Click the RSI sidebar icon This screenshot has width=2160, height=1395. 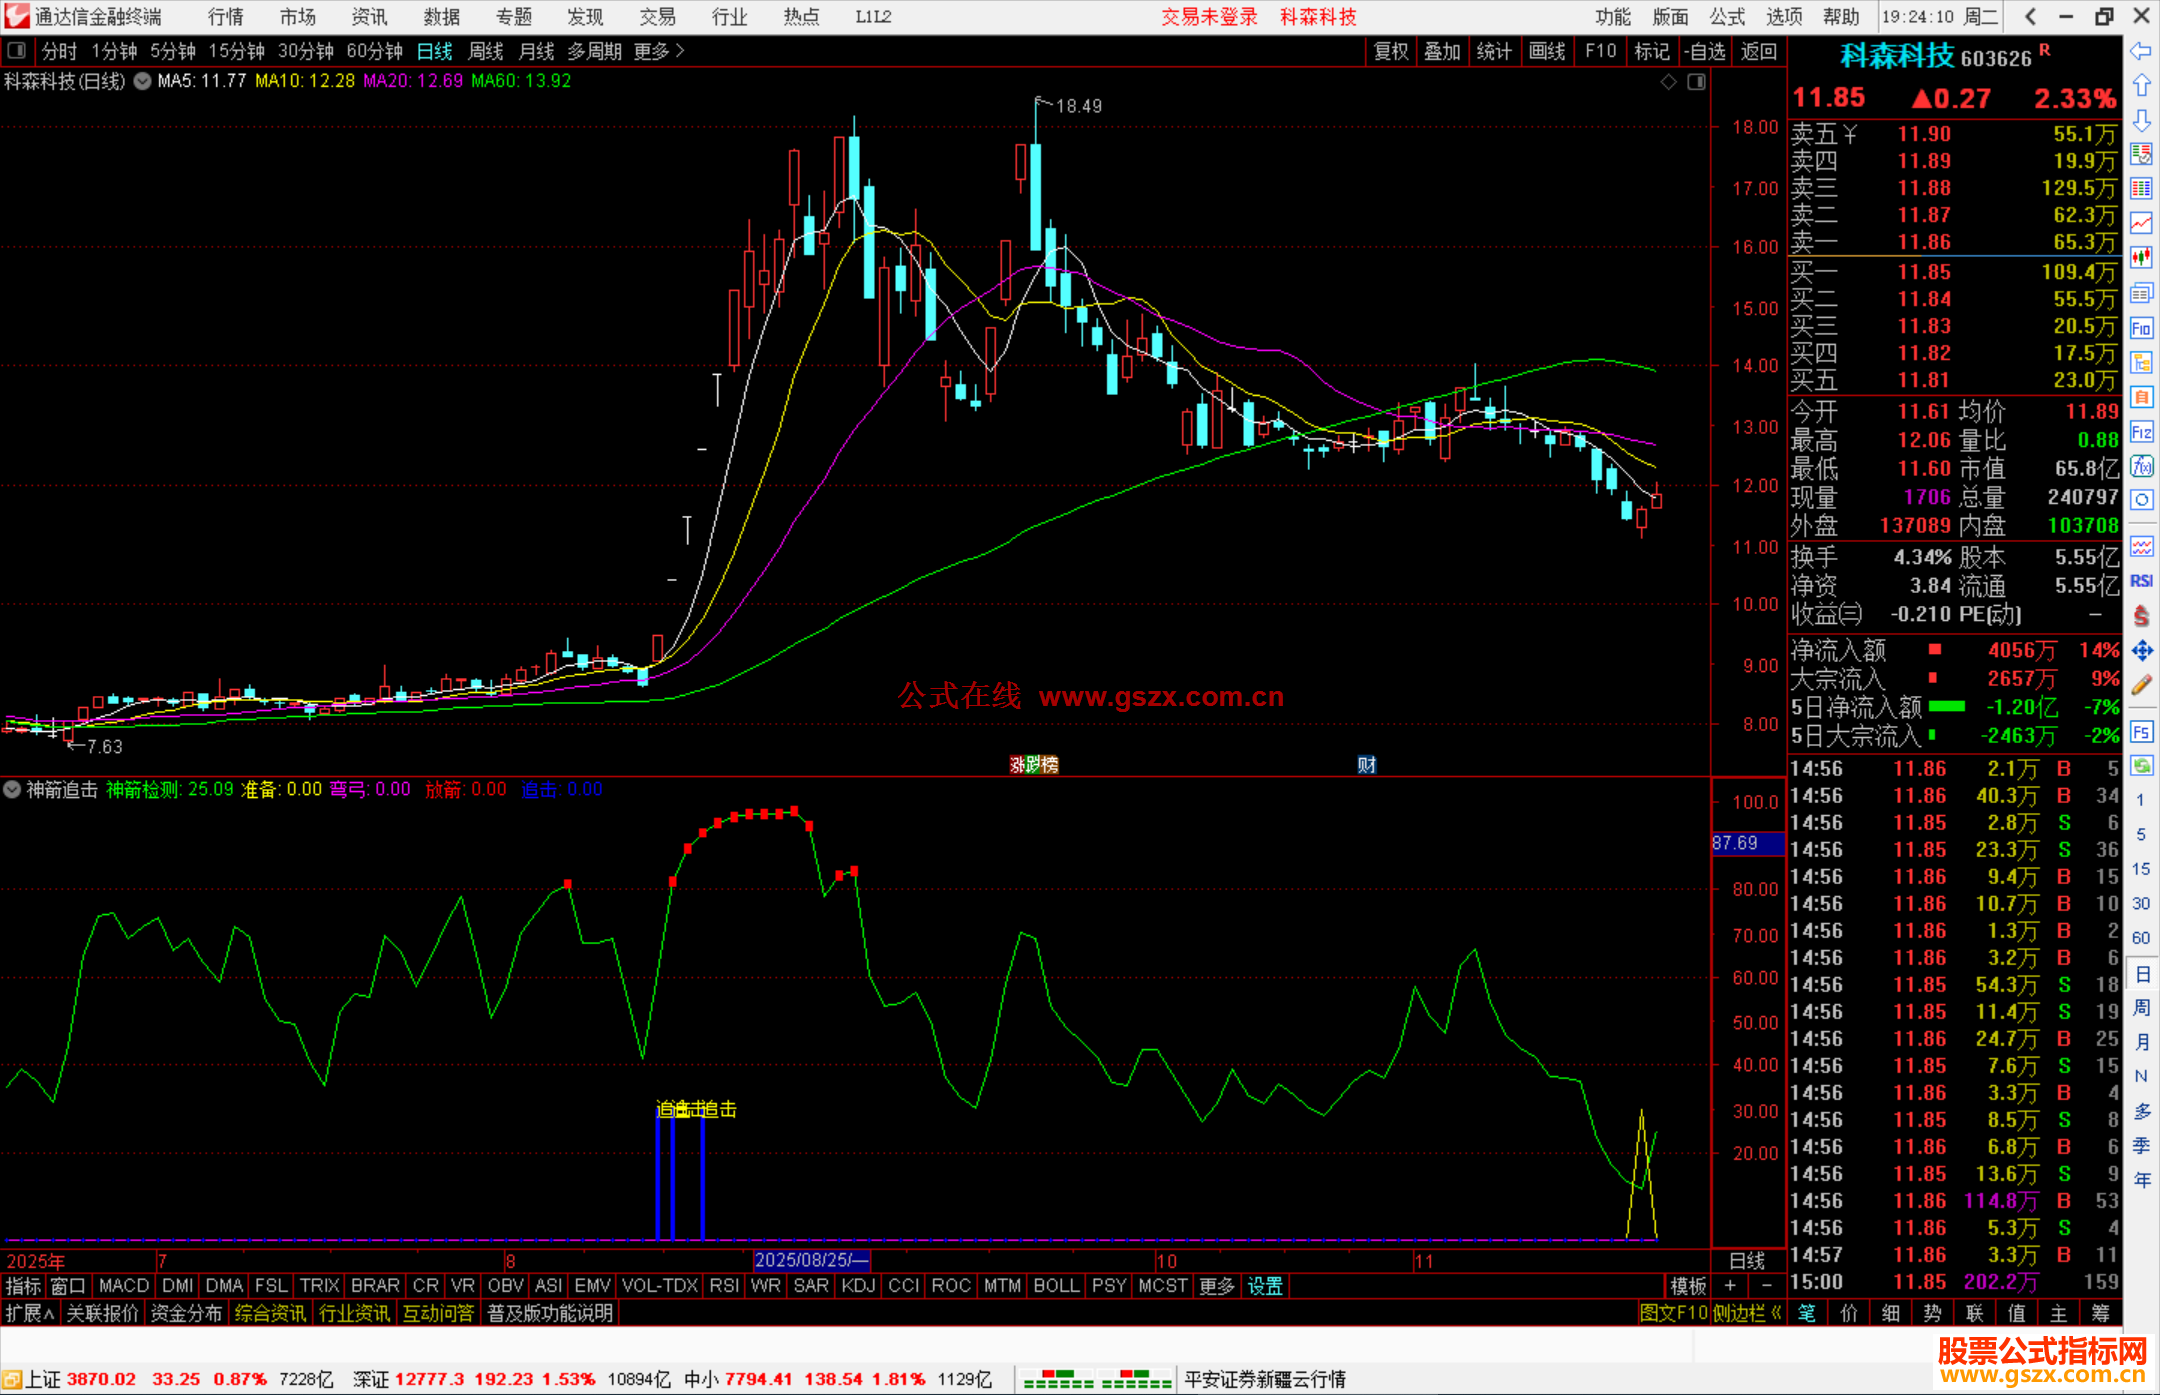[2141, 581]
